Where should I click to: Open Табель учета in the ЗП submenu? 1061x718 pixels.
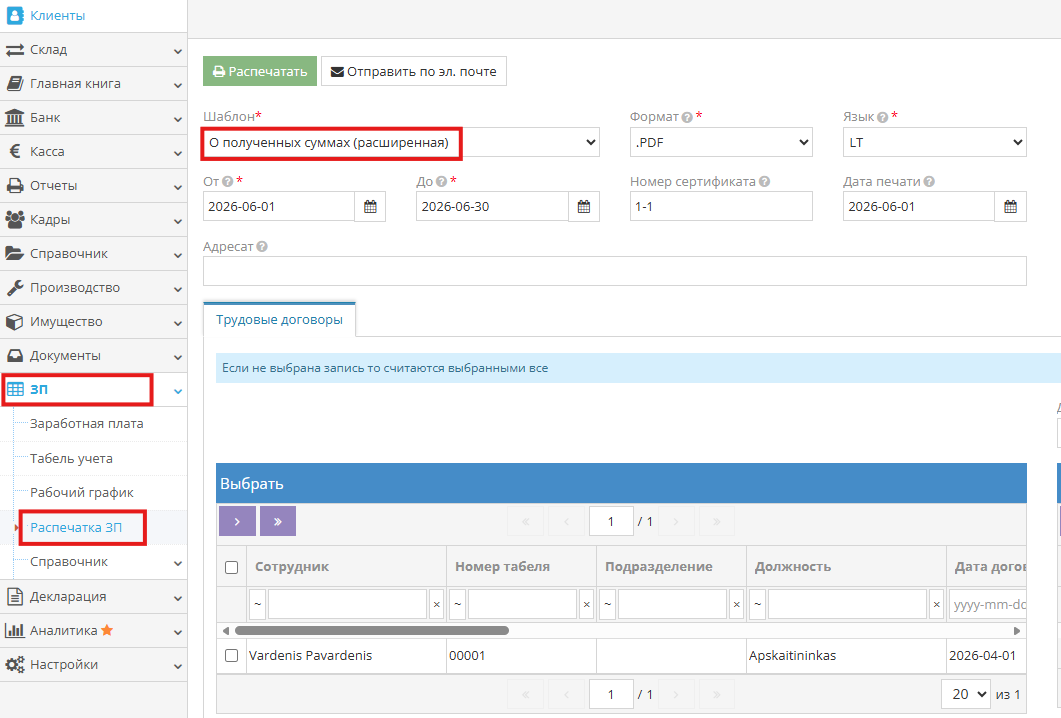point(71,458)
